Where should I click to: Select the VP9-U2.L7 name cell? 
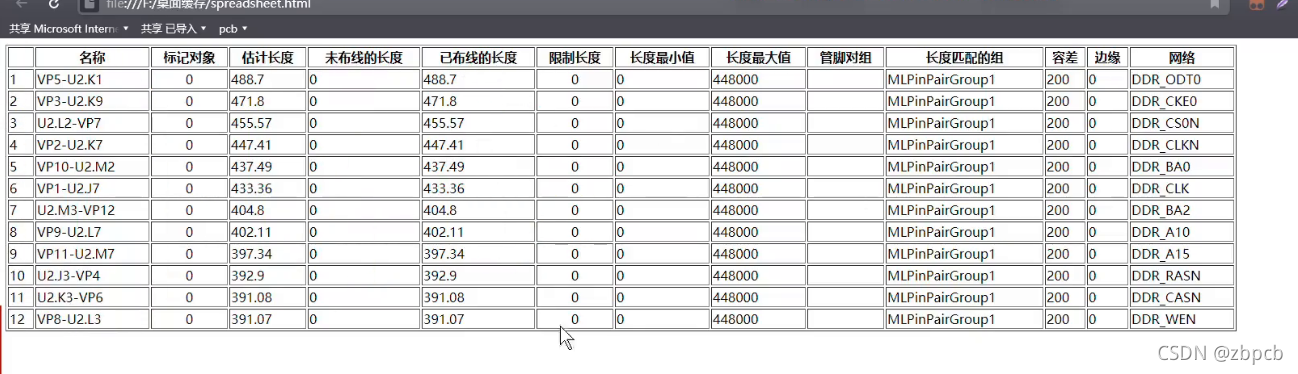(x=92, y=232)
